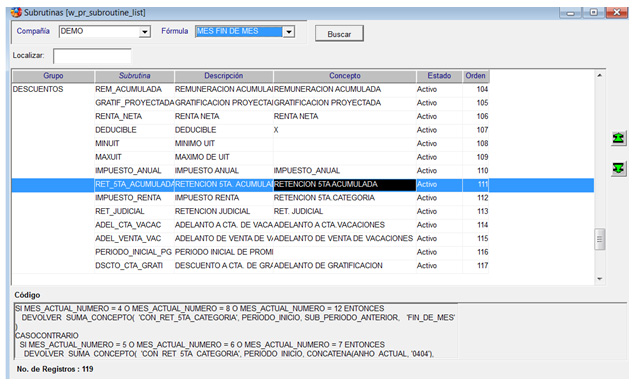The height and width of the screenshot is (385, 635).
Task: Select the RET_5TA_ACUMULADA subroutine cell
Action: pos(134,185)
